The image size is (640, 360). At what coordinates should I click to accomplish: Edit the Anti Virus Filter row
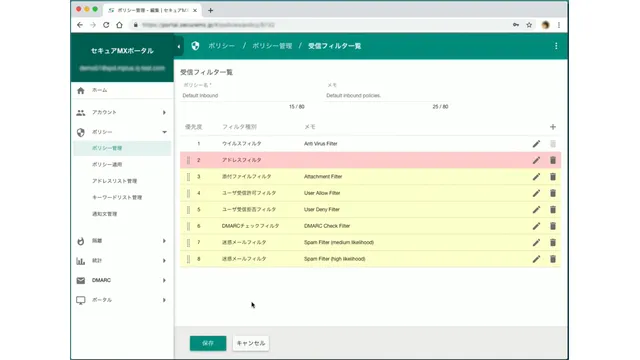click(x=536, y=144)
